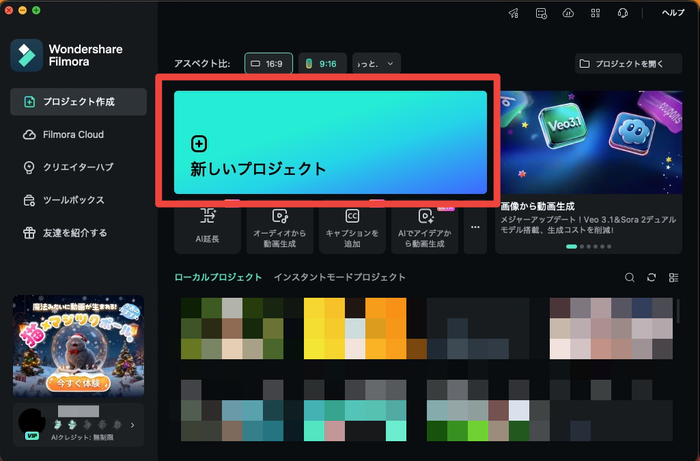Click the black profile avatar

(32, 422)
